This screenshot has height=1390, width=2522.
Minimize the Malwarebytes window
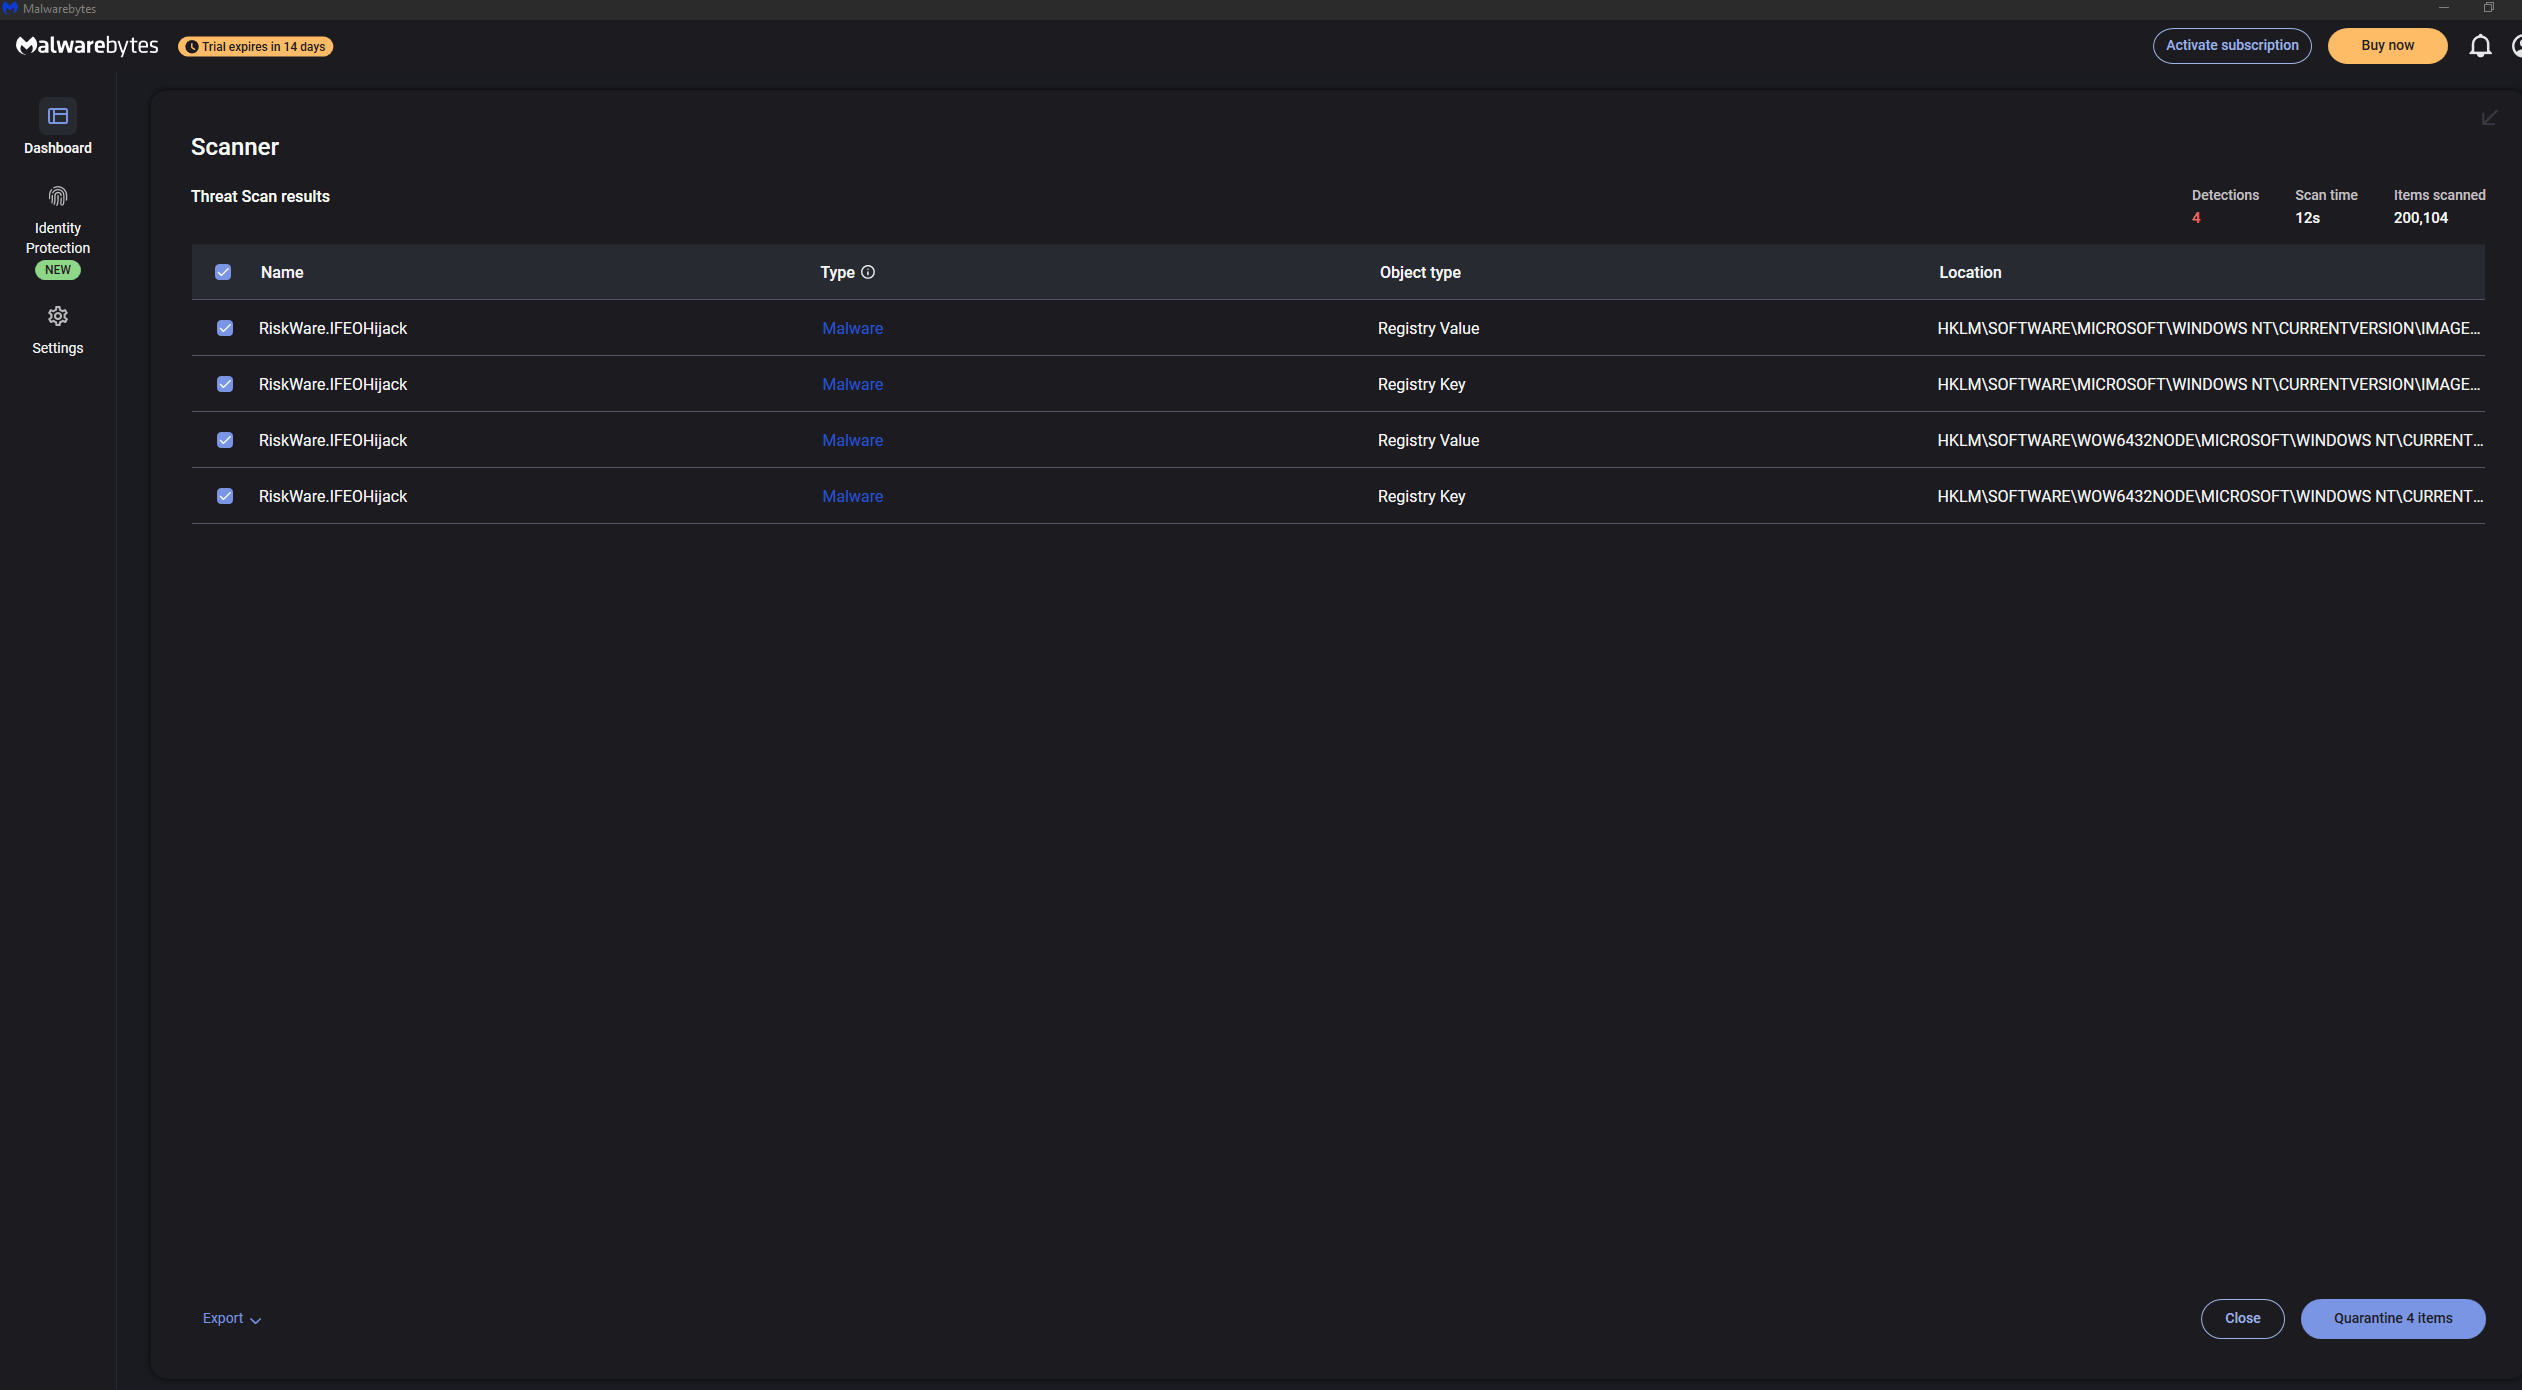2444,8
